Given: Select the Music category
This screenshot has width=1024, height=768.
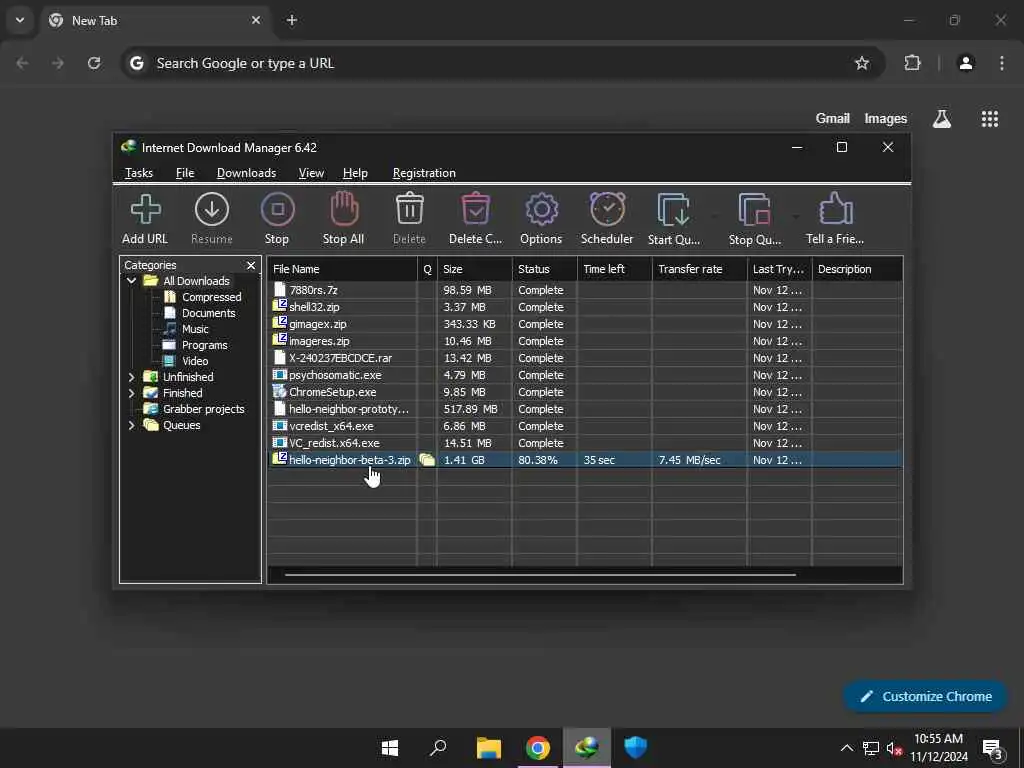Looking at the screenshot, I should [195, 329].
